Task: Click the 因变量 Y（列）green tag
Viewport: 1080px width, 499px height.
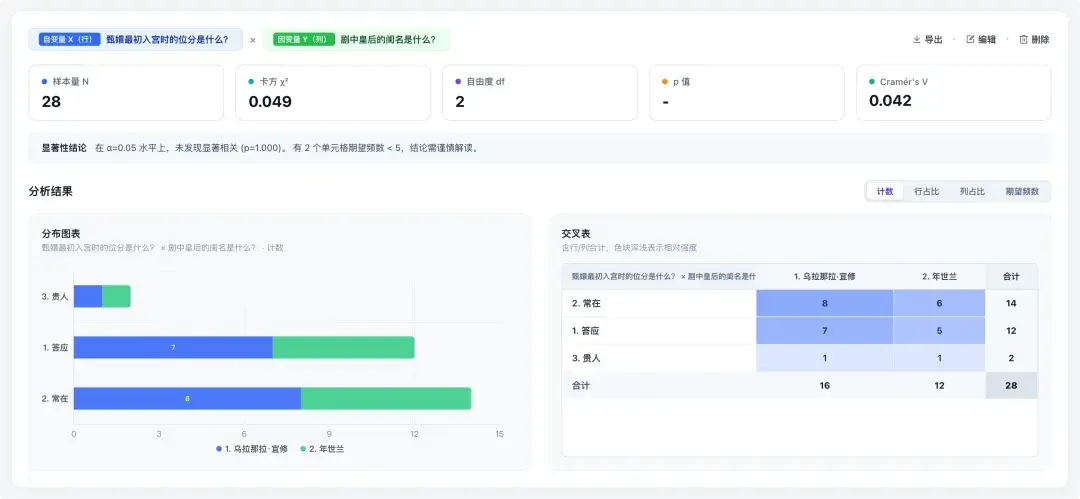Action: point(304,39)
